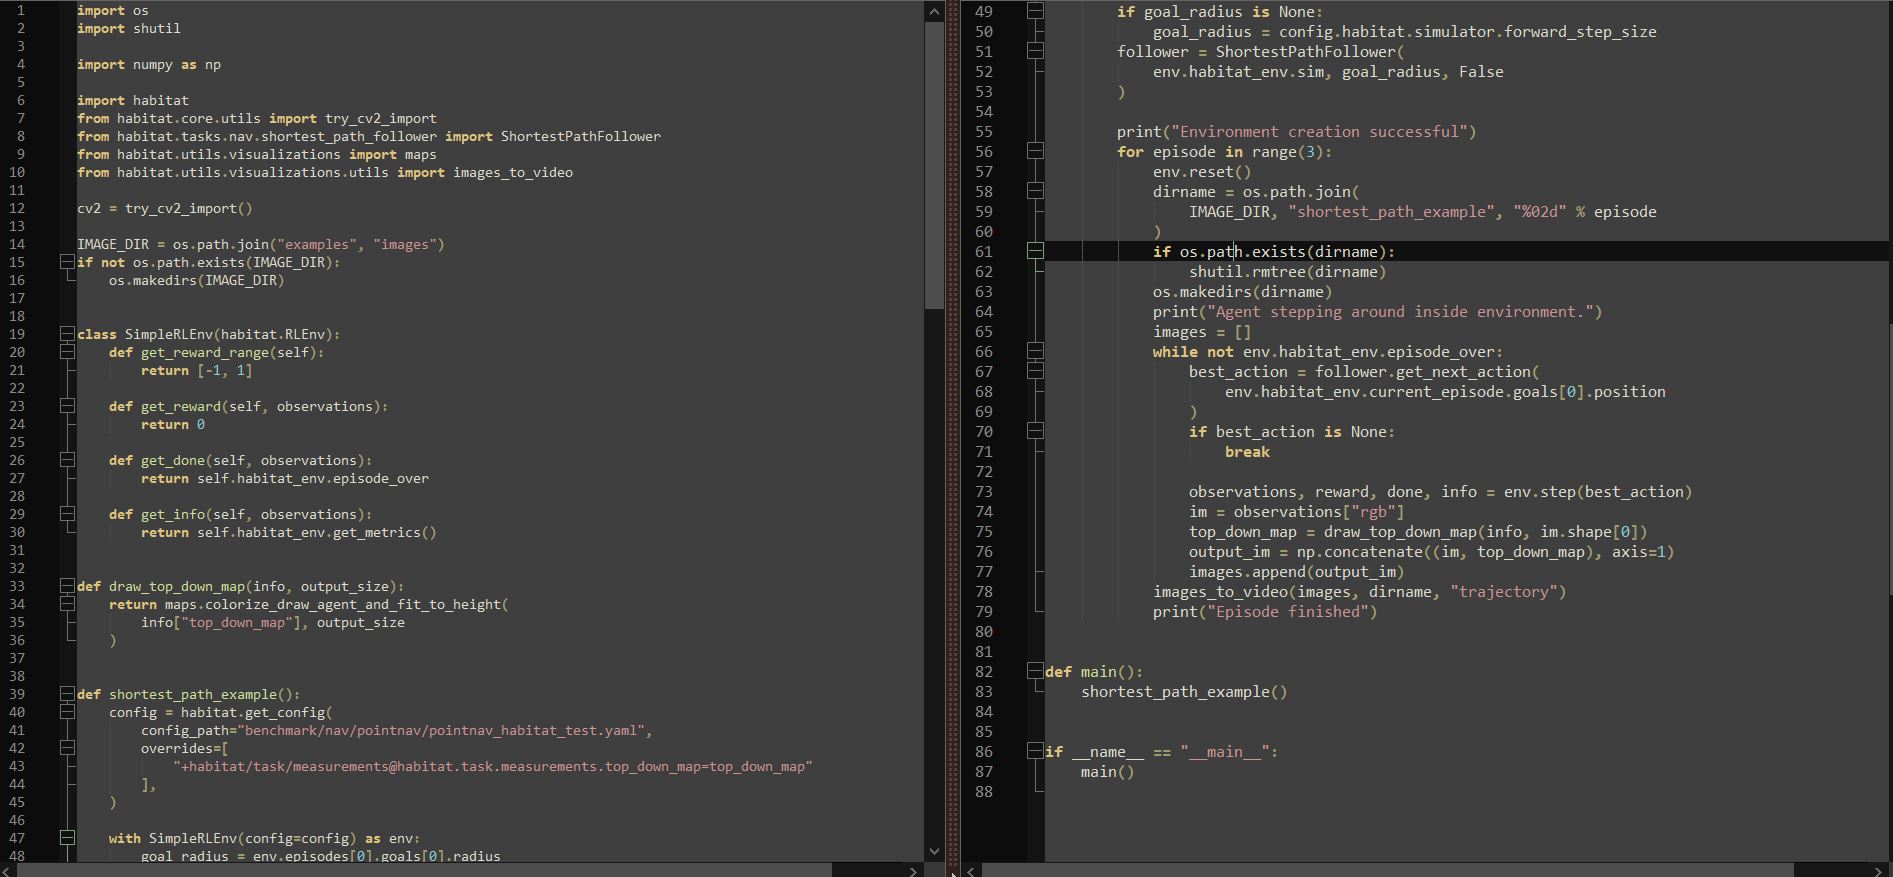
Task: Click the left pane vertical scrollbar thumb
Action: 934,165
